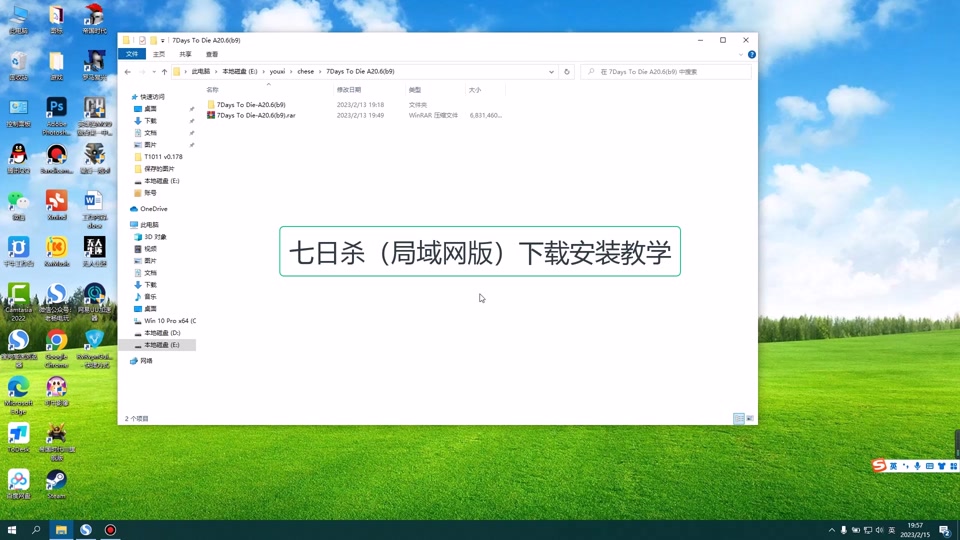Open the WeChat desktop icon

(x=18, y=206)
